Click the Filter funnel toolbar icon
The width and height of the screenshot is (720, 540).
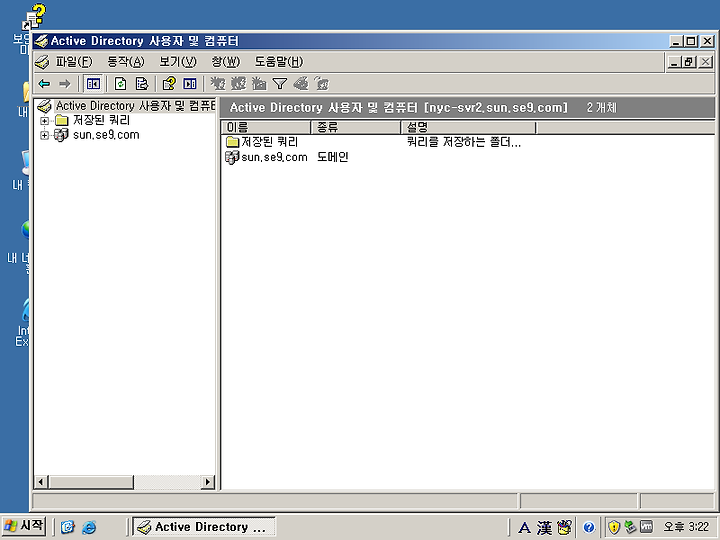point(280,84)
